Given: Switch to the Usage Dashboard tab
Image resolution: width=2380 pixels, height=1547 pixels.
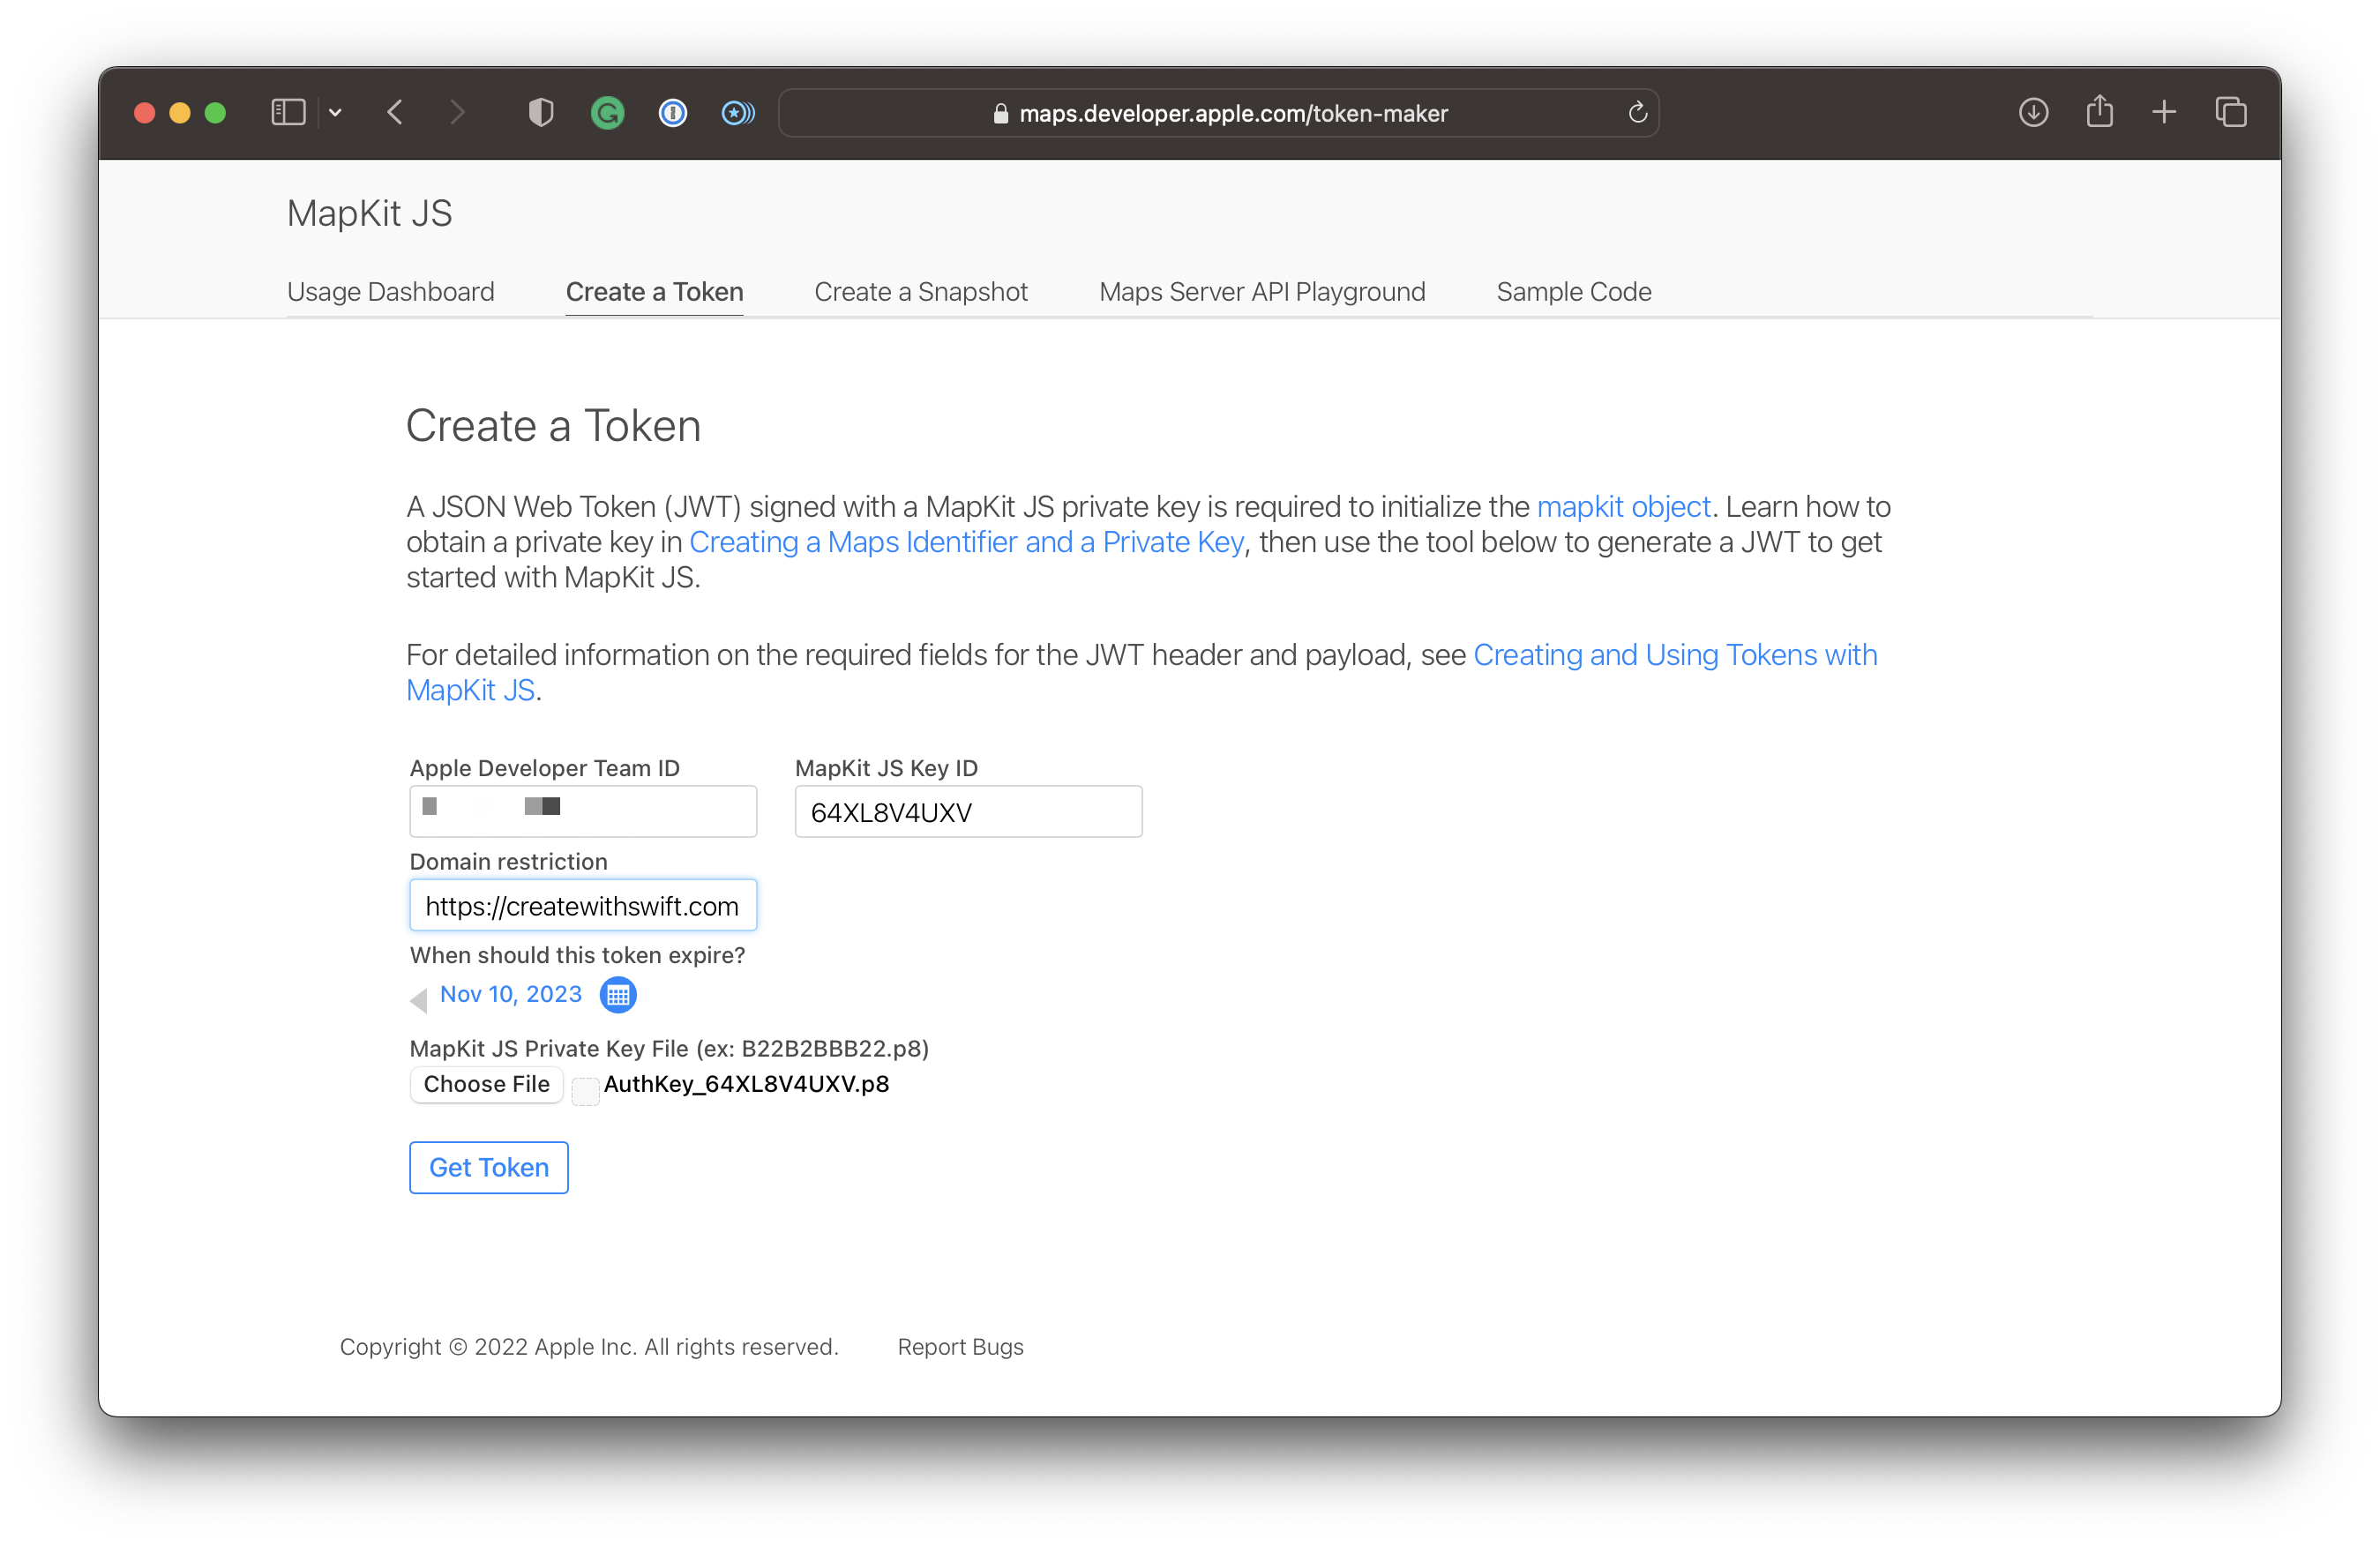Looking at the screenshot, I should 390,292.
